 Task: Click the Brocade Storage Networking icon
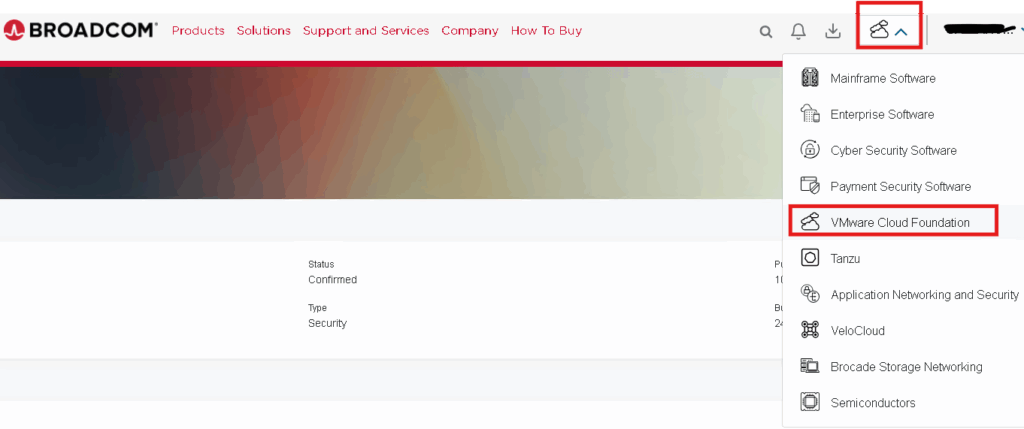tap(810, 366)
